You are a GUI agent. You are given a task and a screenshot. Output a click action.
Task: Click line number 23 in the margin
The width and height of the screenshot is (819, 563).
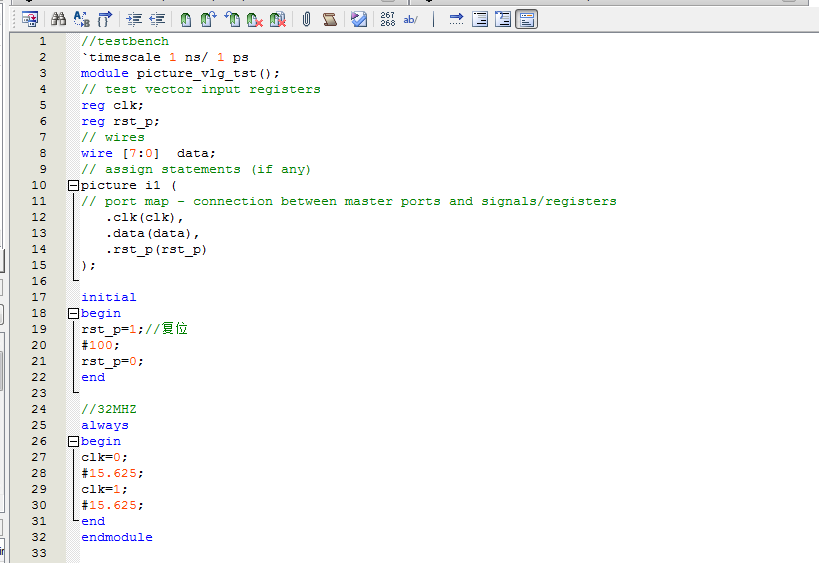39,394
